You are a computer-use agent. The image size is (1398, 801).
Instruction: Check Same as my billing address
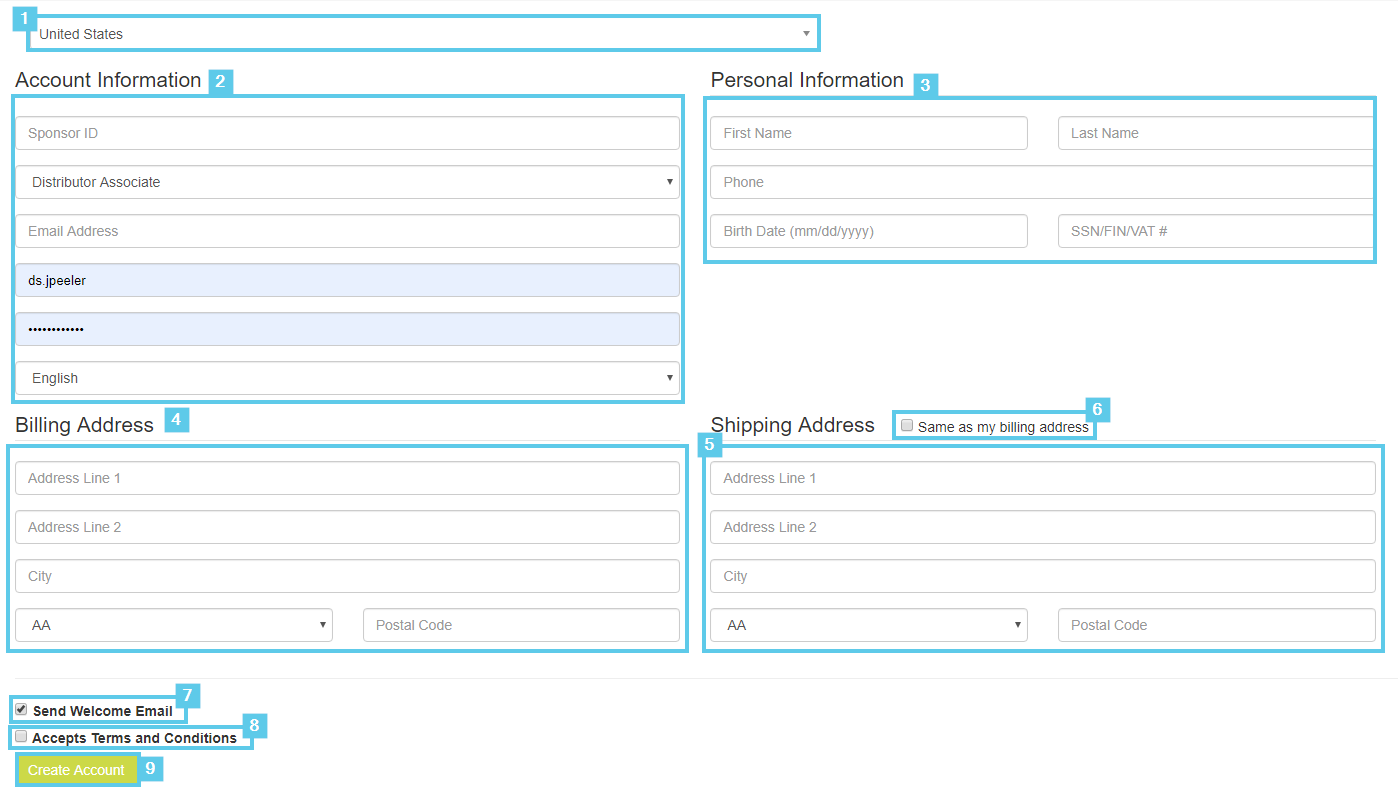click(x=907, y=426)
